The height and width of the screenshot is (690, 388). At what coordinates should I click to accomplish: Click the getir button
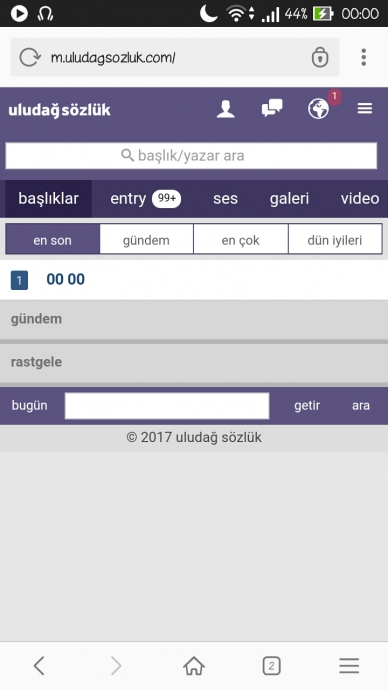point(307,406)
